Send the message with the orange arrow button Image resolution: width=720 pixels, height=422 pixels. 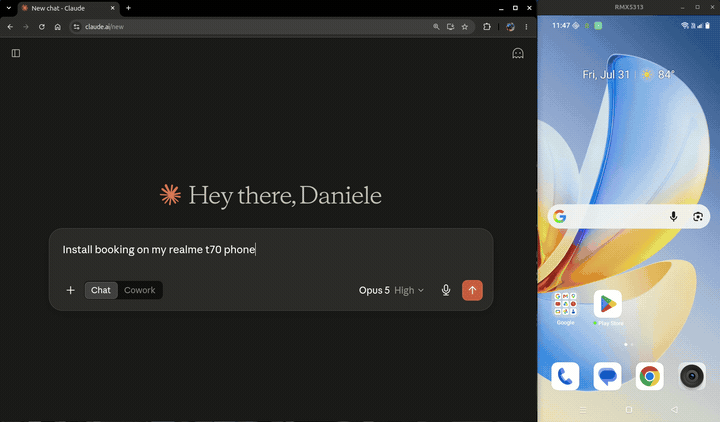point(472,290)
